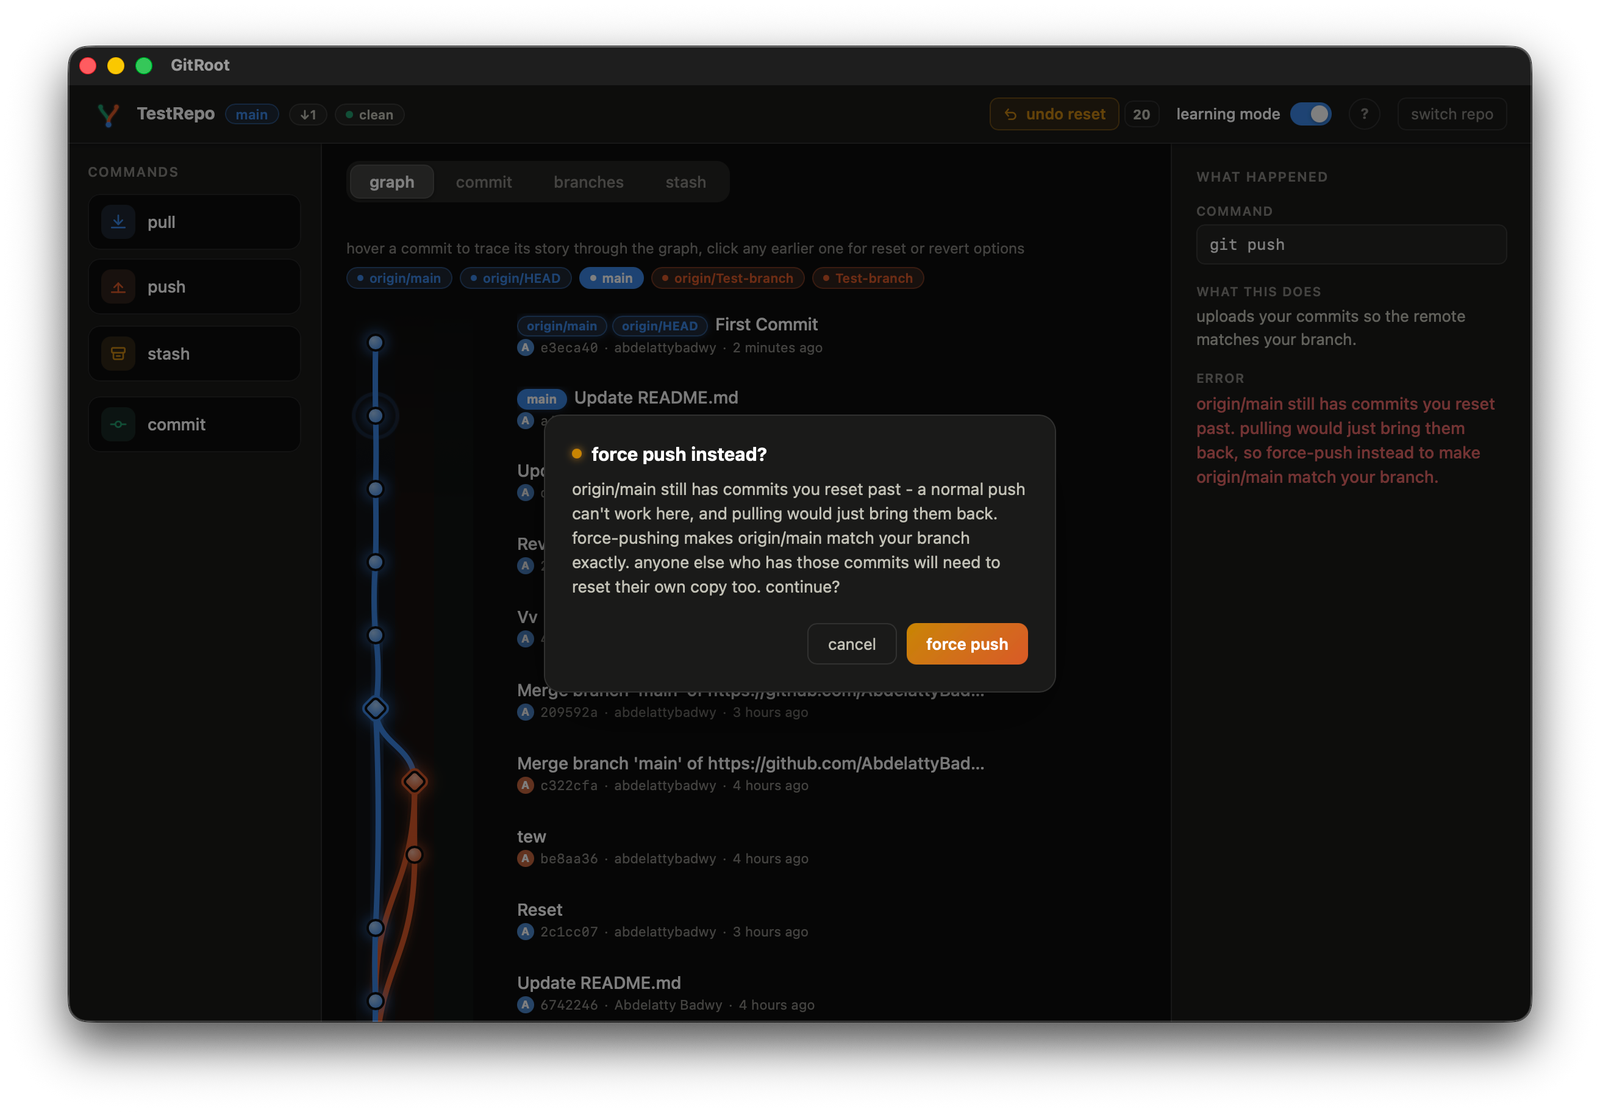Image resolution: width=1600 pixels, height=1112 pixels.
Task: Open the branches tab
Action: point(589,182)
